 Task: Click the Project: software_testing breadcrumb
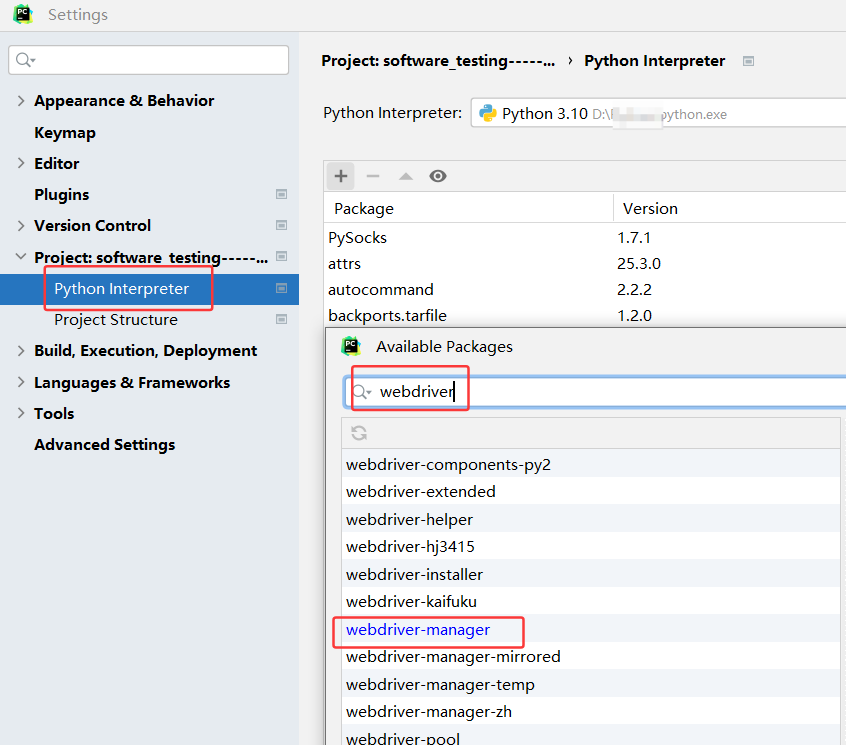click(x=438, y=61)
